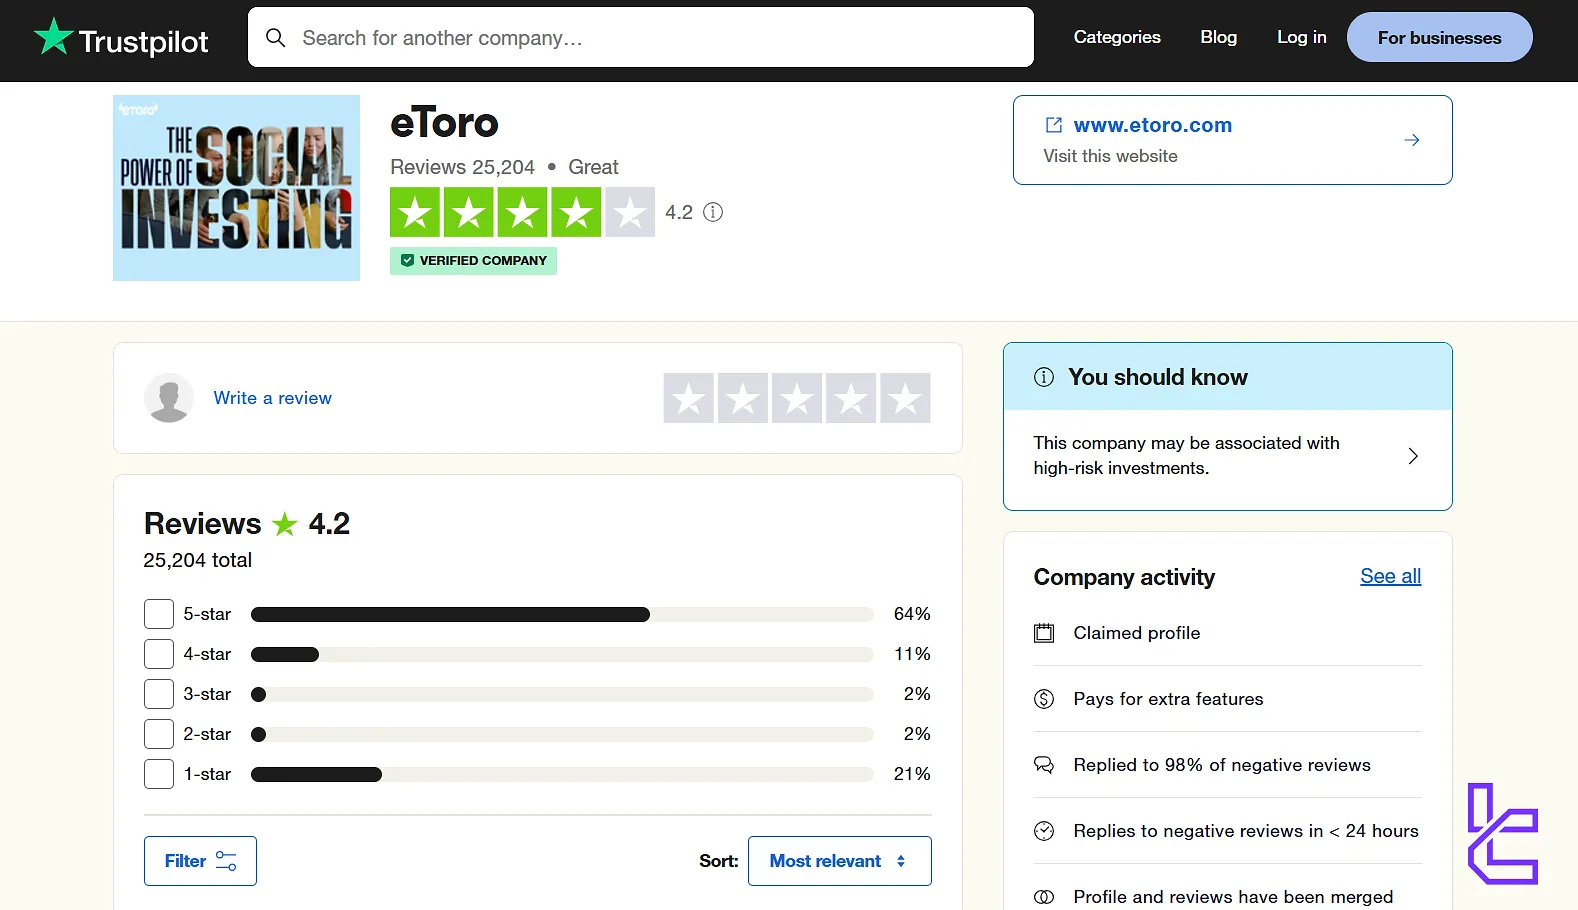Screen dimensions: 1578x910
Task: Rate one star in Write a review
Action: pos(689,398)
